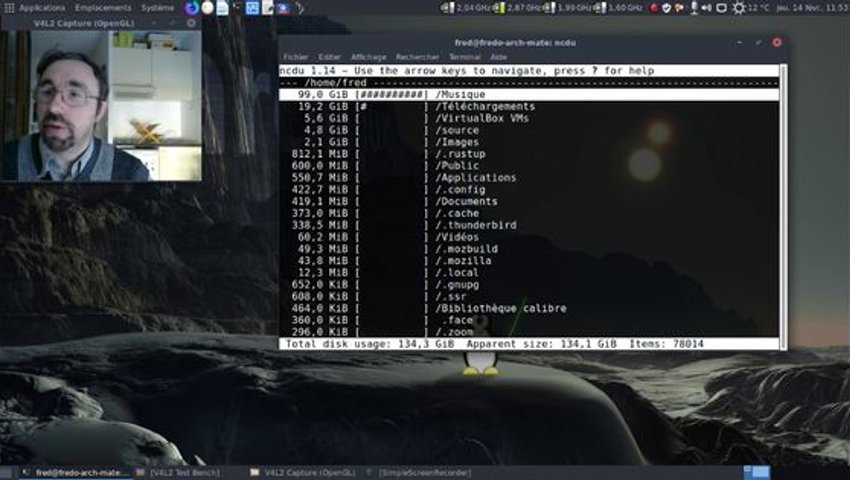Select the /.thunderbird row in ncdu

(529, 225)
